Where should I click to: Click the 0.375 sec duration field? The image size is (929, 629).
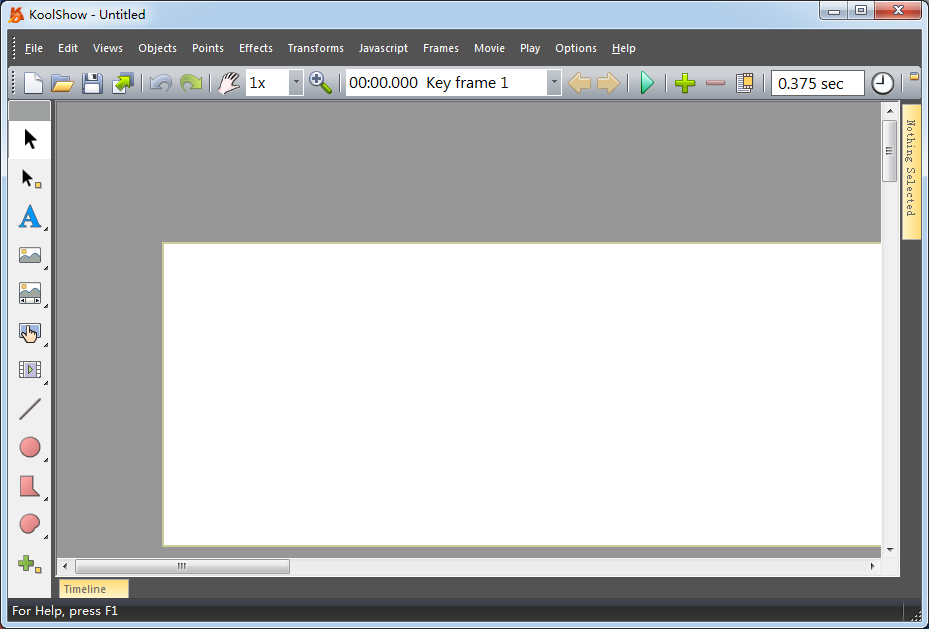tap(818, 84)
